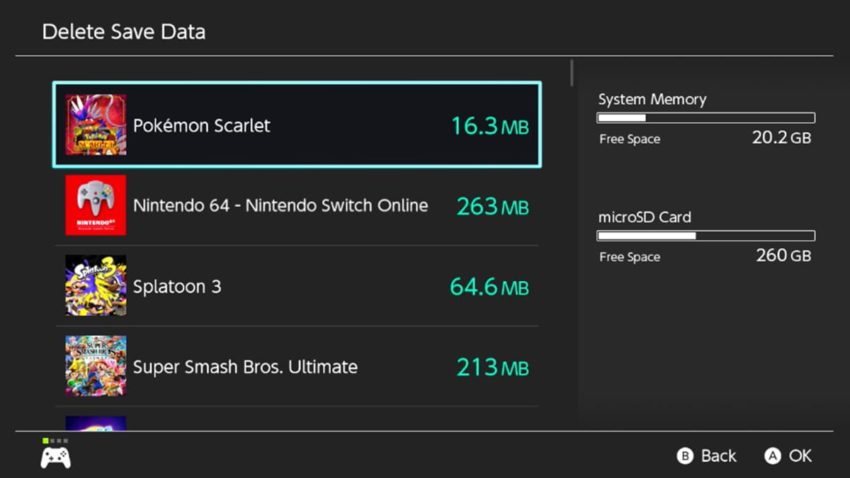
Task: Click the System Memory usage bar
Action: [x=706, y=118]
